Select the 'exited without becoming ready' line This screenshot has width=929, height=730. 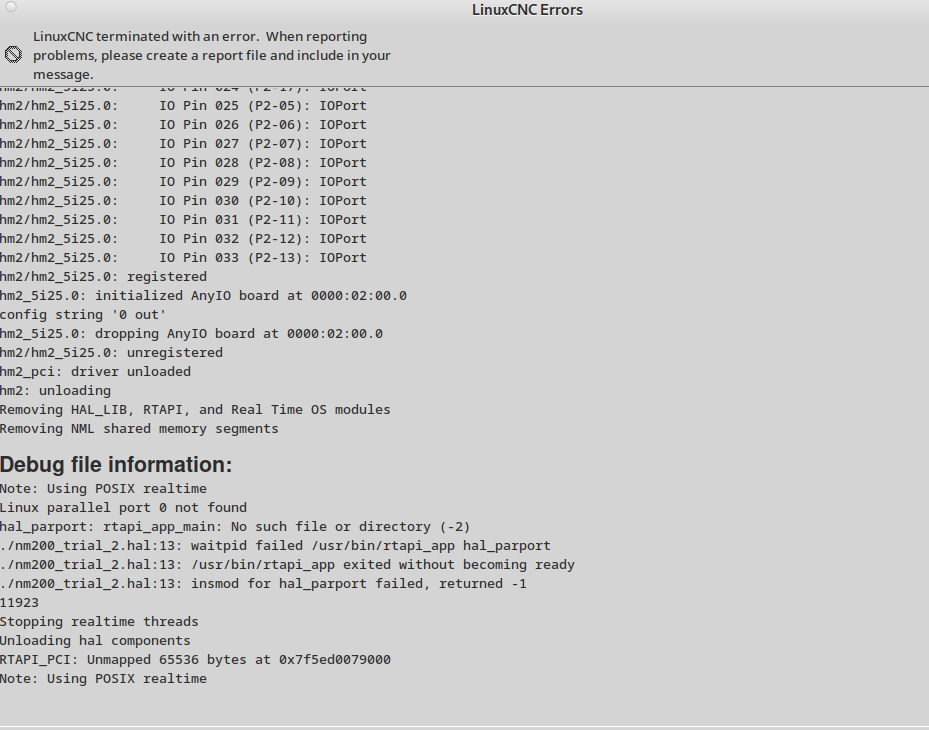tap(287, 565)
